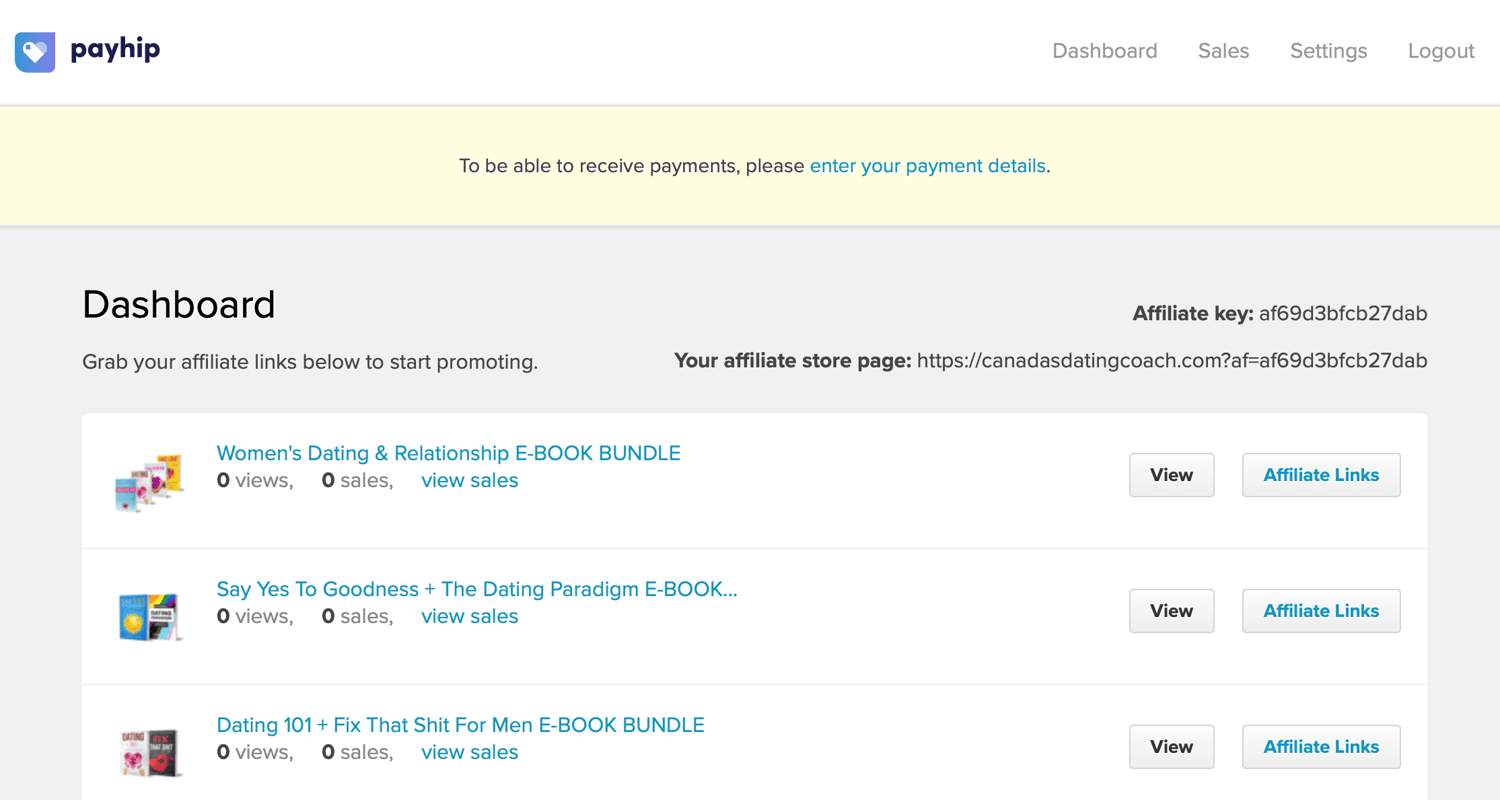This screenshot has width=1500, height=800.
Task: Get Affiliate Links for Say Yes To Goodness
Action: click(1320, 611)
